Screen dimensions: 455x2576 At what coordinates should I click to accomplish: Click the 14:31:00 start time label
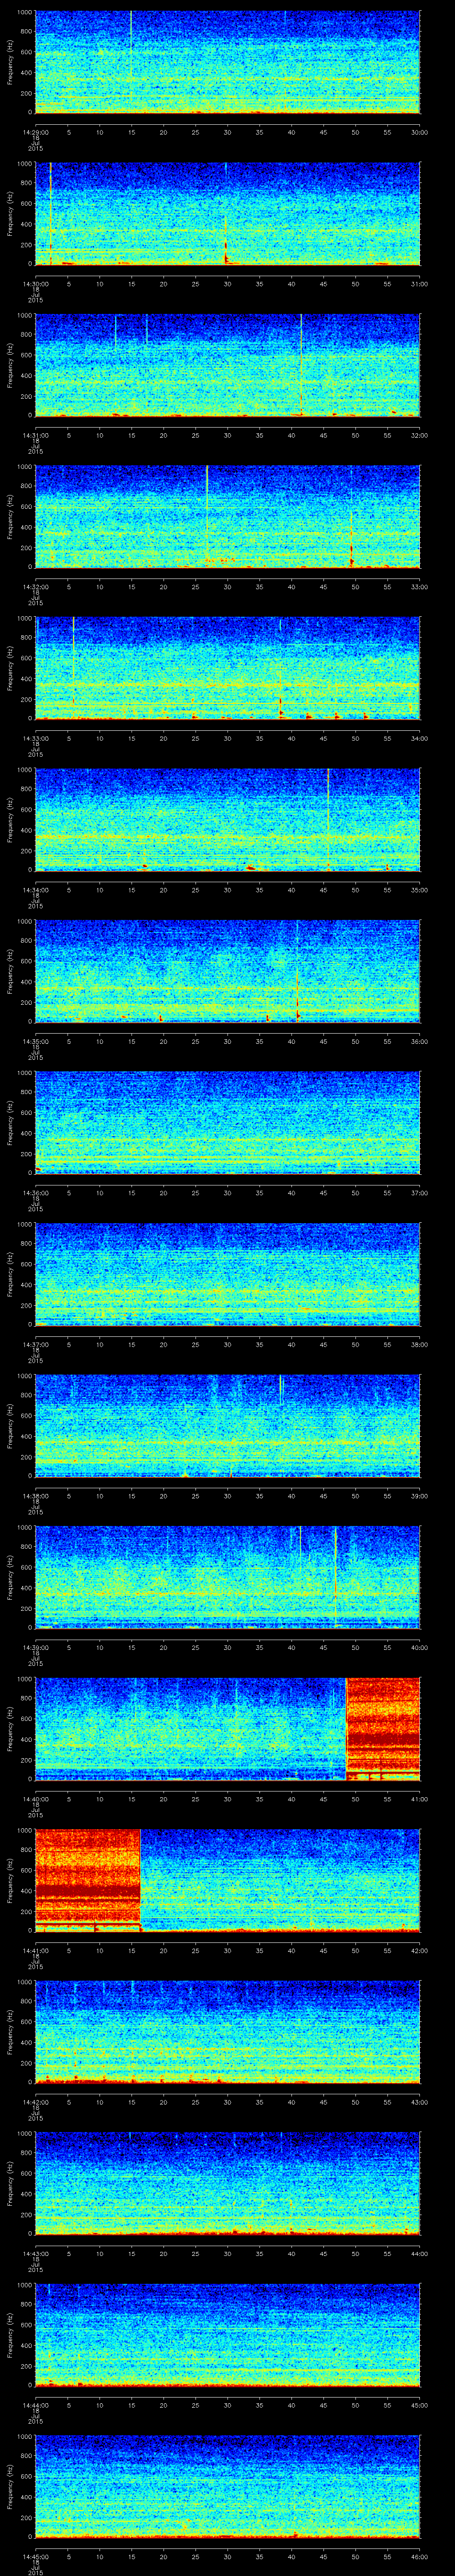(35, 435)
